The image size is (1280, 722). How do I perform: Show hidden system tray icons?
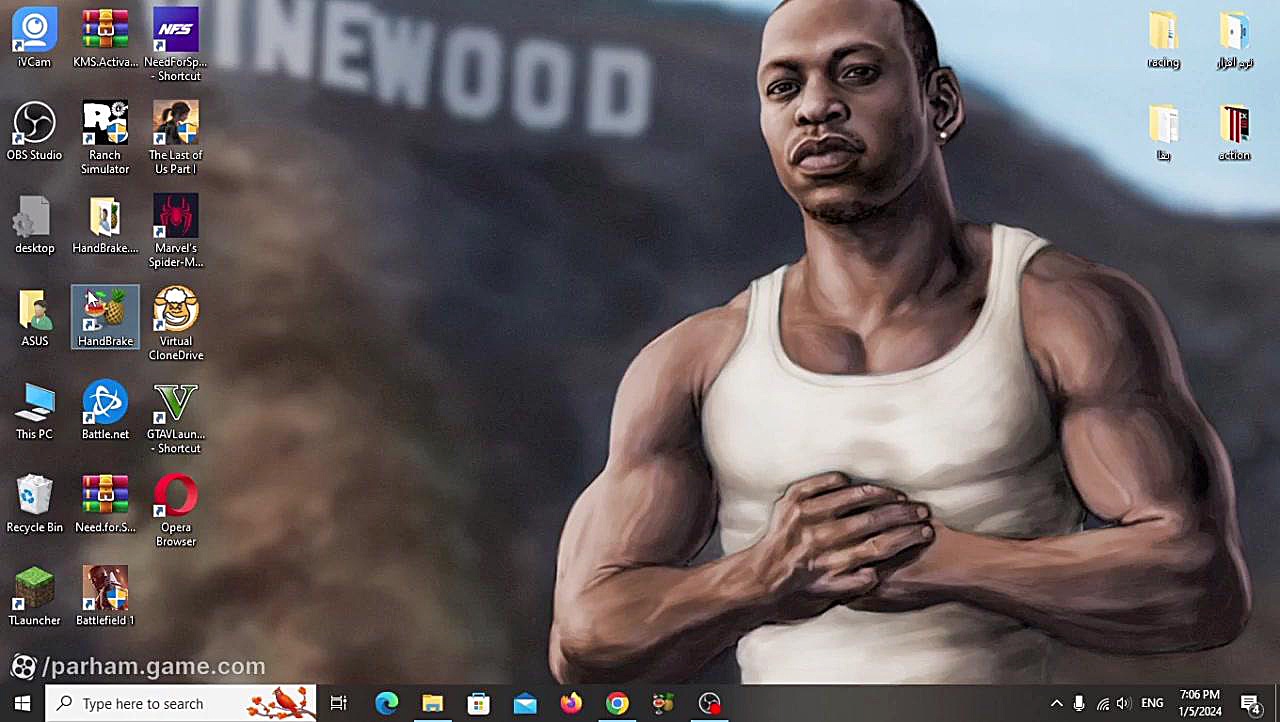coord(1056,703)
